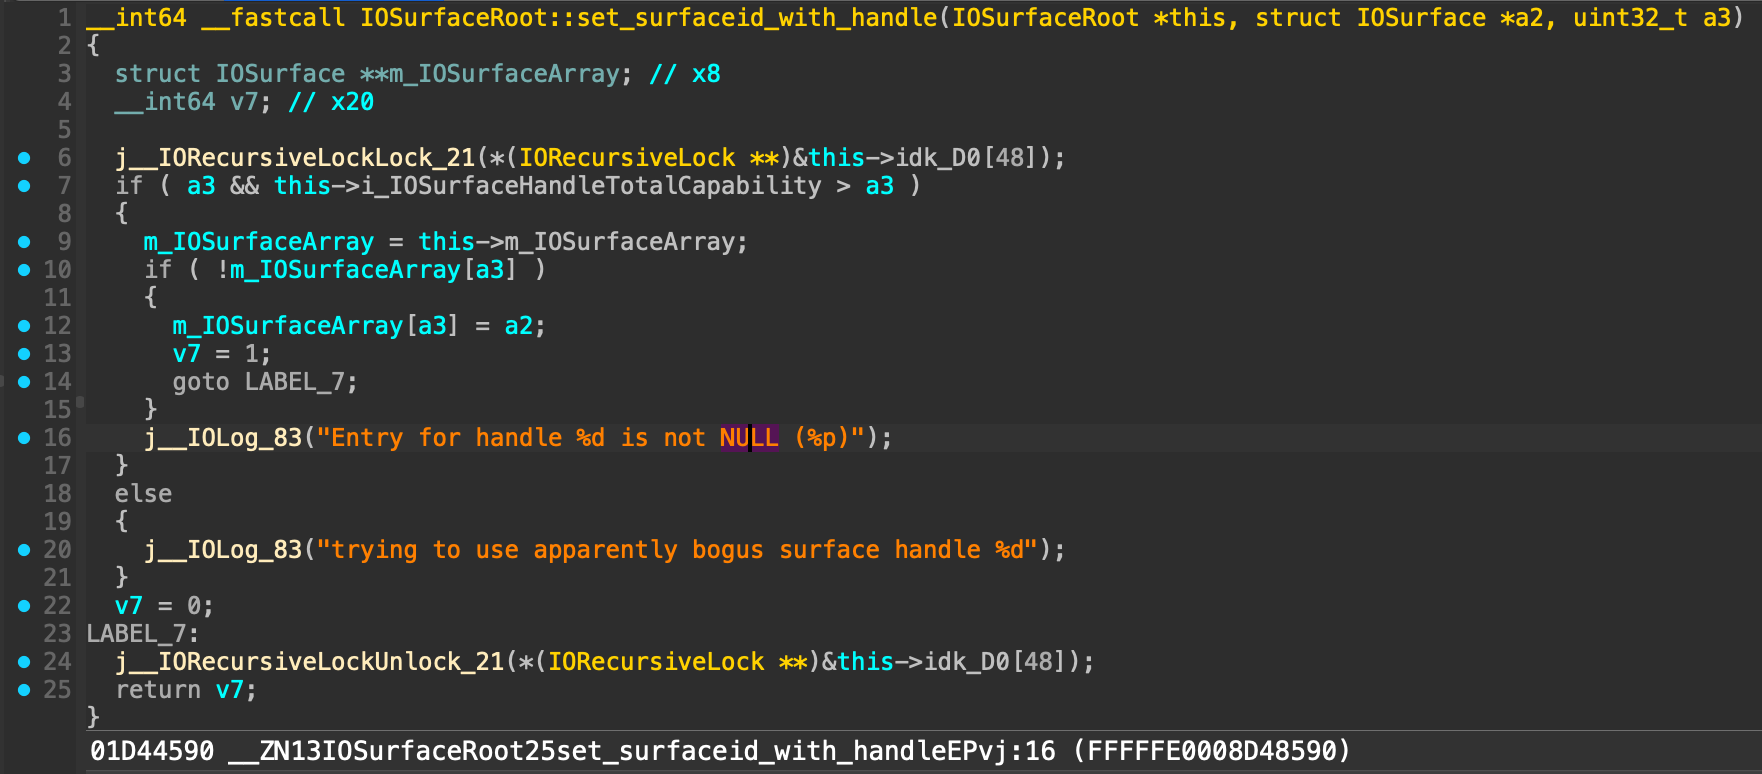Click idk_D0[48] member on line 24
Image resolution: width=1762 pixels, height=774 pixels.
(1001, 662)
